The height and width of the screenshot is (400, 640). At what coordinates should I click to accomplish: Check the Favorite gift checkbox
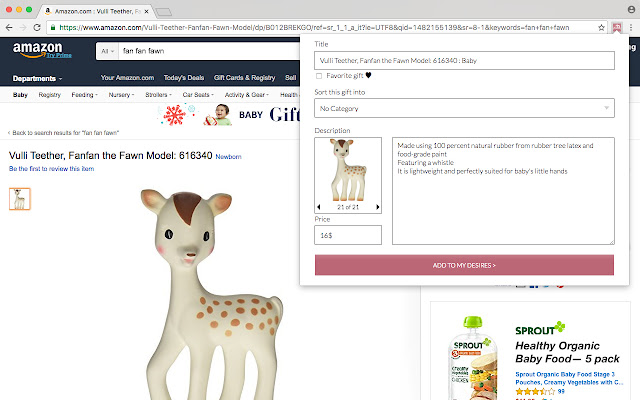pyautogui.click(x=319, y=76)
